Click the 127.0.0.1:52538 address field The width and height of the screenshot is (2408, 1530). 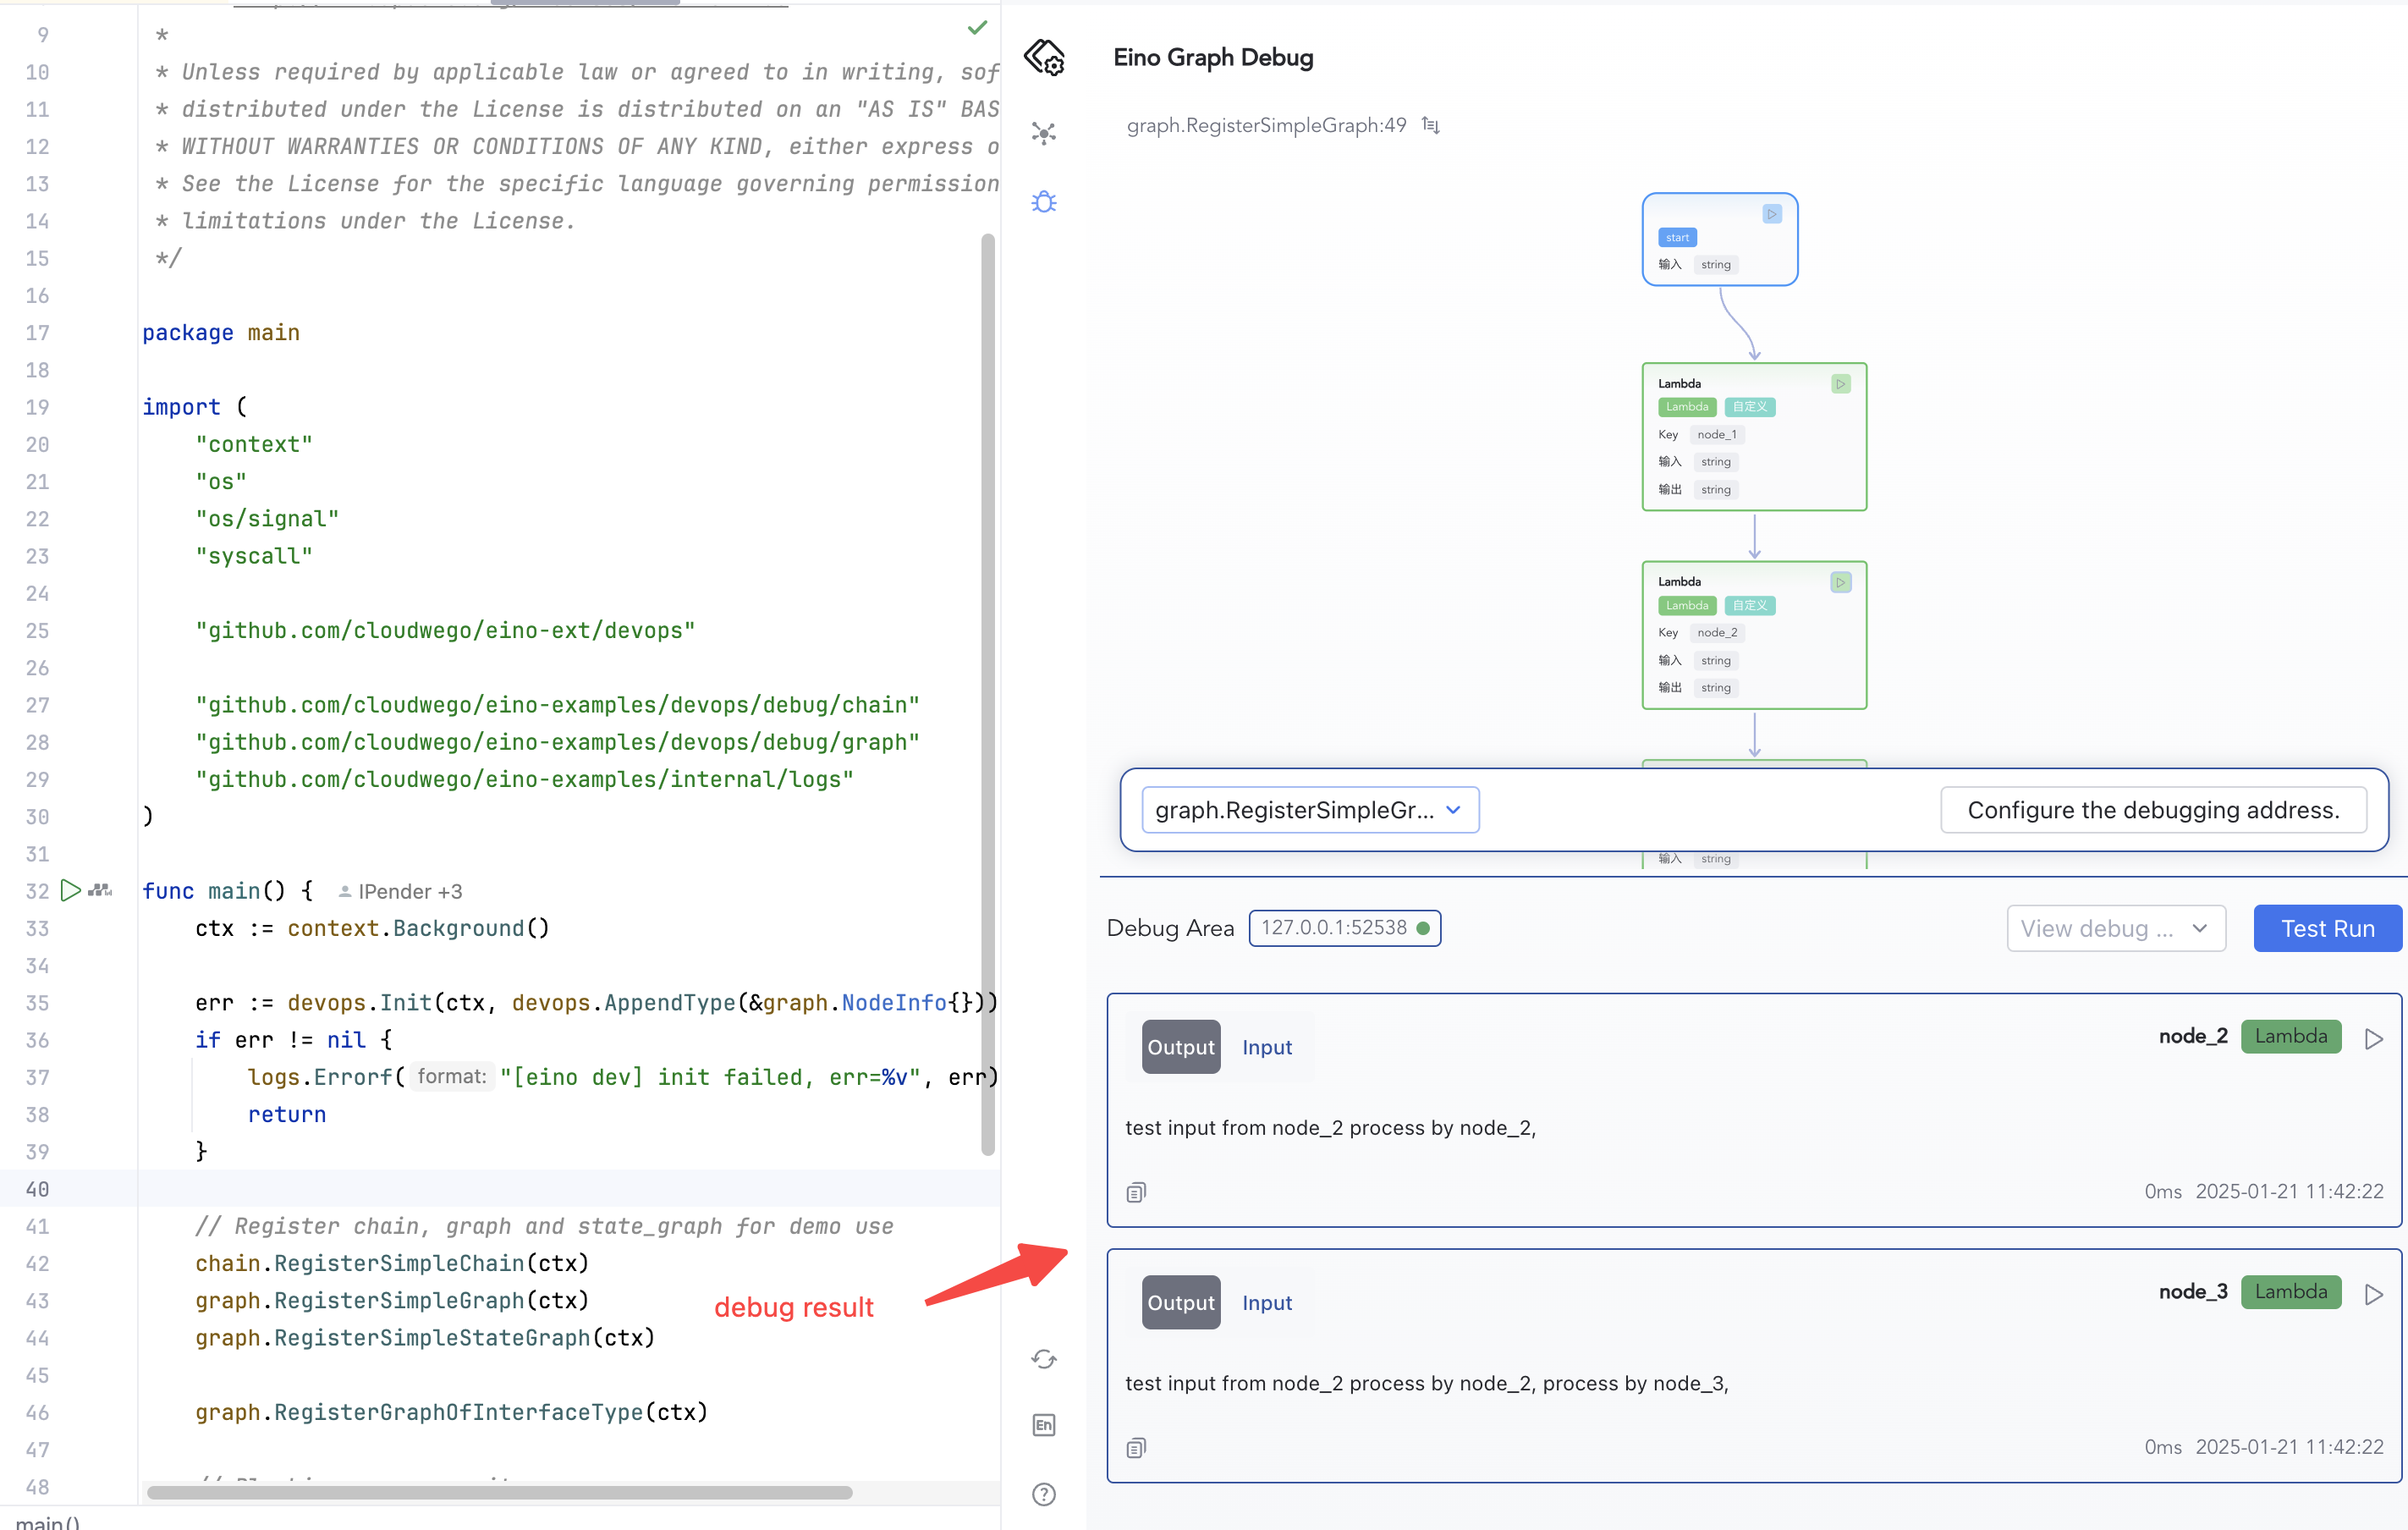[x=1343, y=928]
